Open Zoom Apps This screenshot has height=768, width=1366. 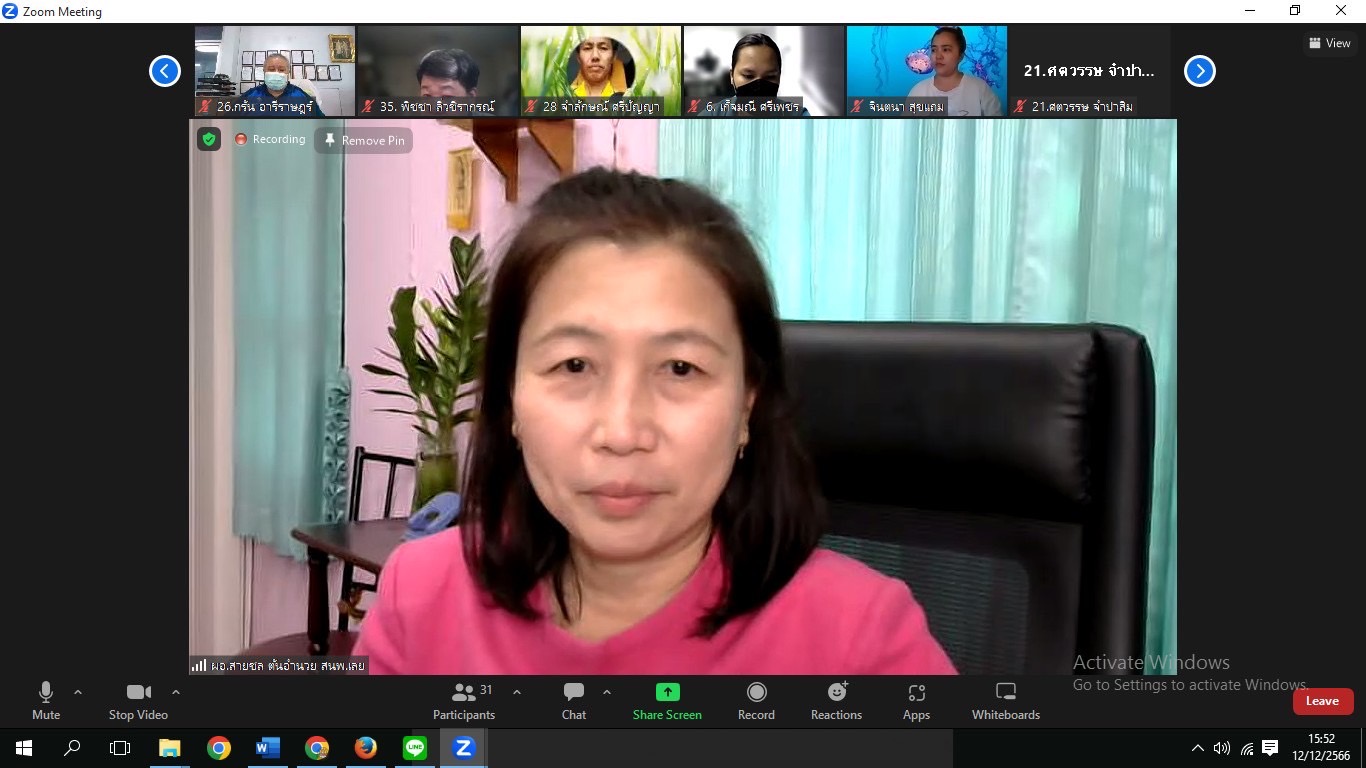click(916, 700)
